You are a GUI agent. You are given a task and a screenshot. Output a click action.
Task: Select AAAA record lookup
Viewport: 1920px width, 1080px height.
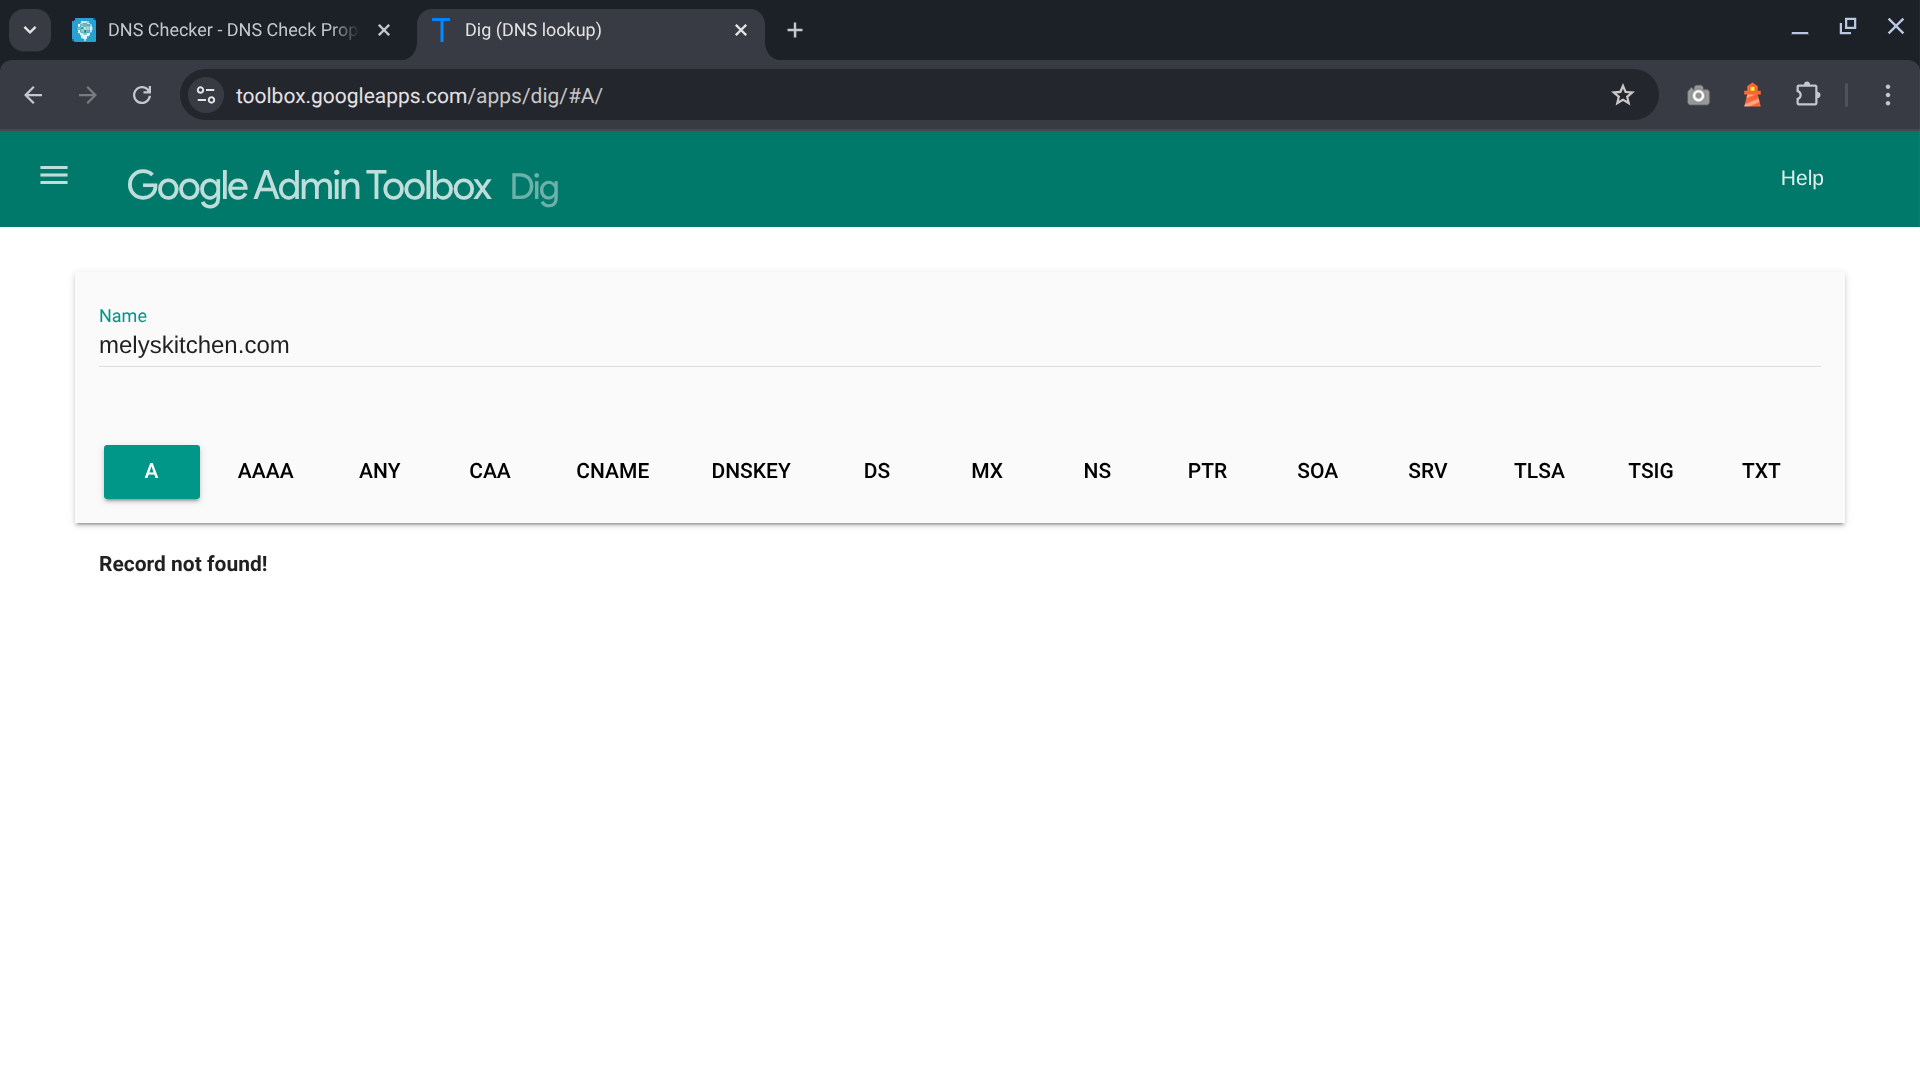click(x=265, y=471)
